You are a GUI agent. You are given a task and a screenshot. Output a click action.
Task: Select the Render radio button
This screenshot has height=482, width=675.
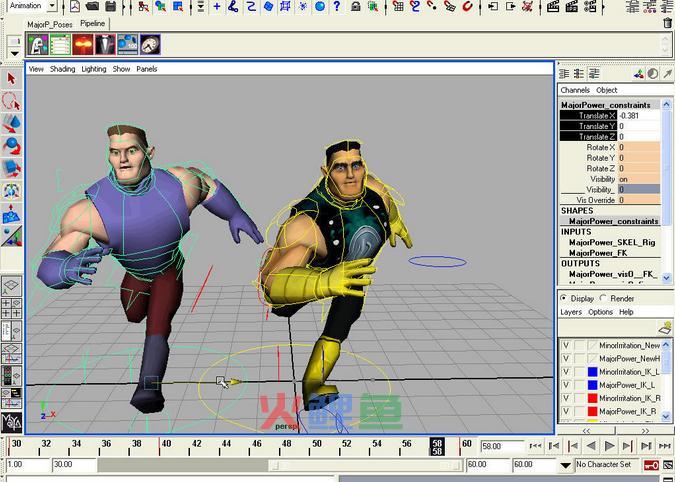point(603,298)
